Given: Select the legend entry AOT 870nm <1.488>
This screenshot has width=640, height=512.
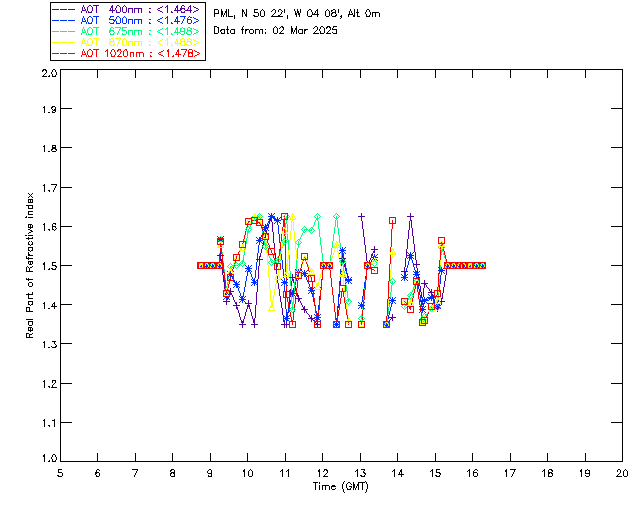Looking at the screenshot, I should click(126, 42).
